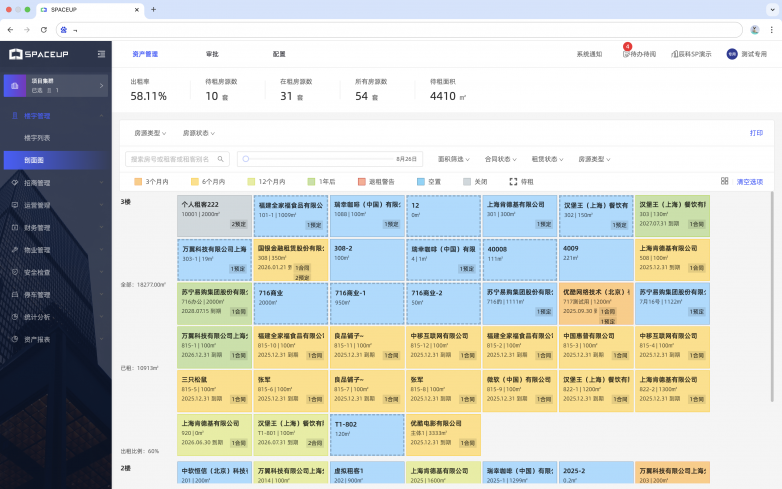
Task: Click the 项目集群 project icon
Action: coord(15,86)
